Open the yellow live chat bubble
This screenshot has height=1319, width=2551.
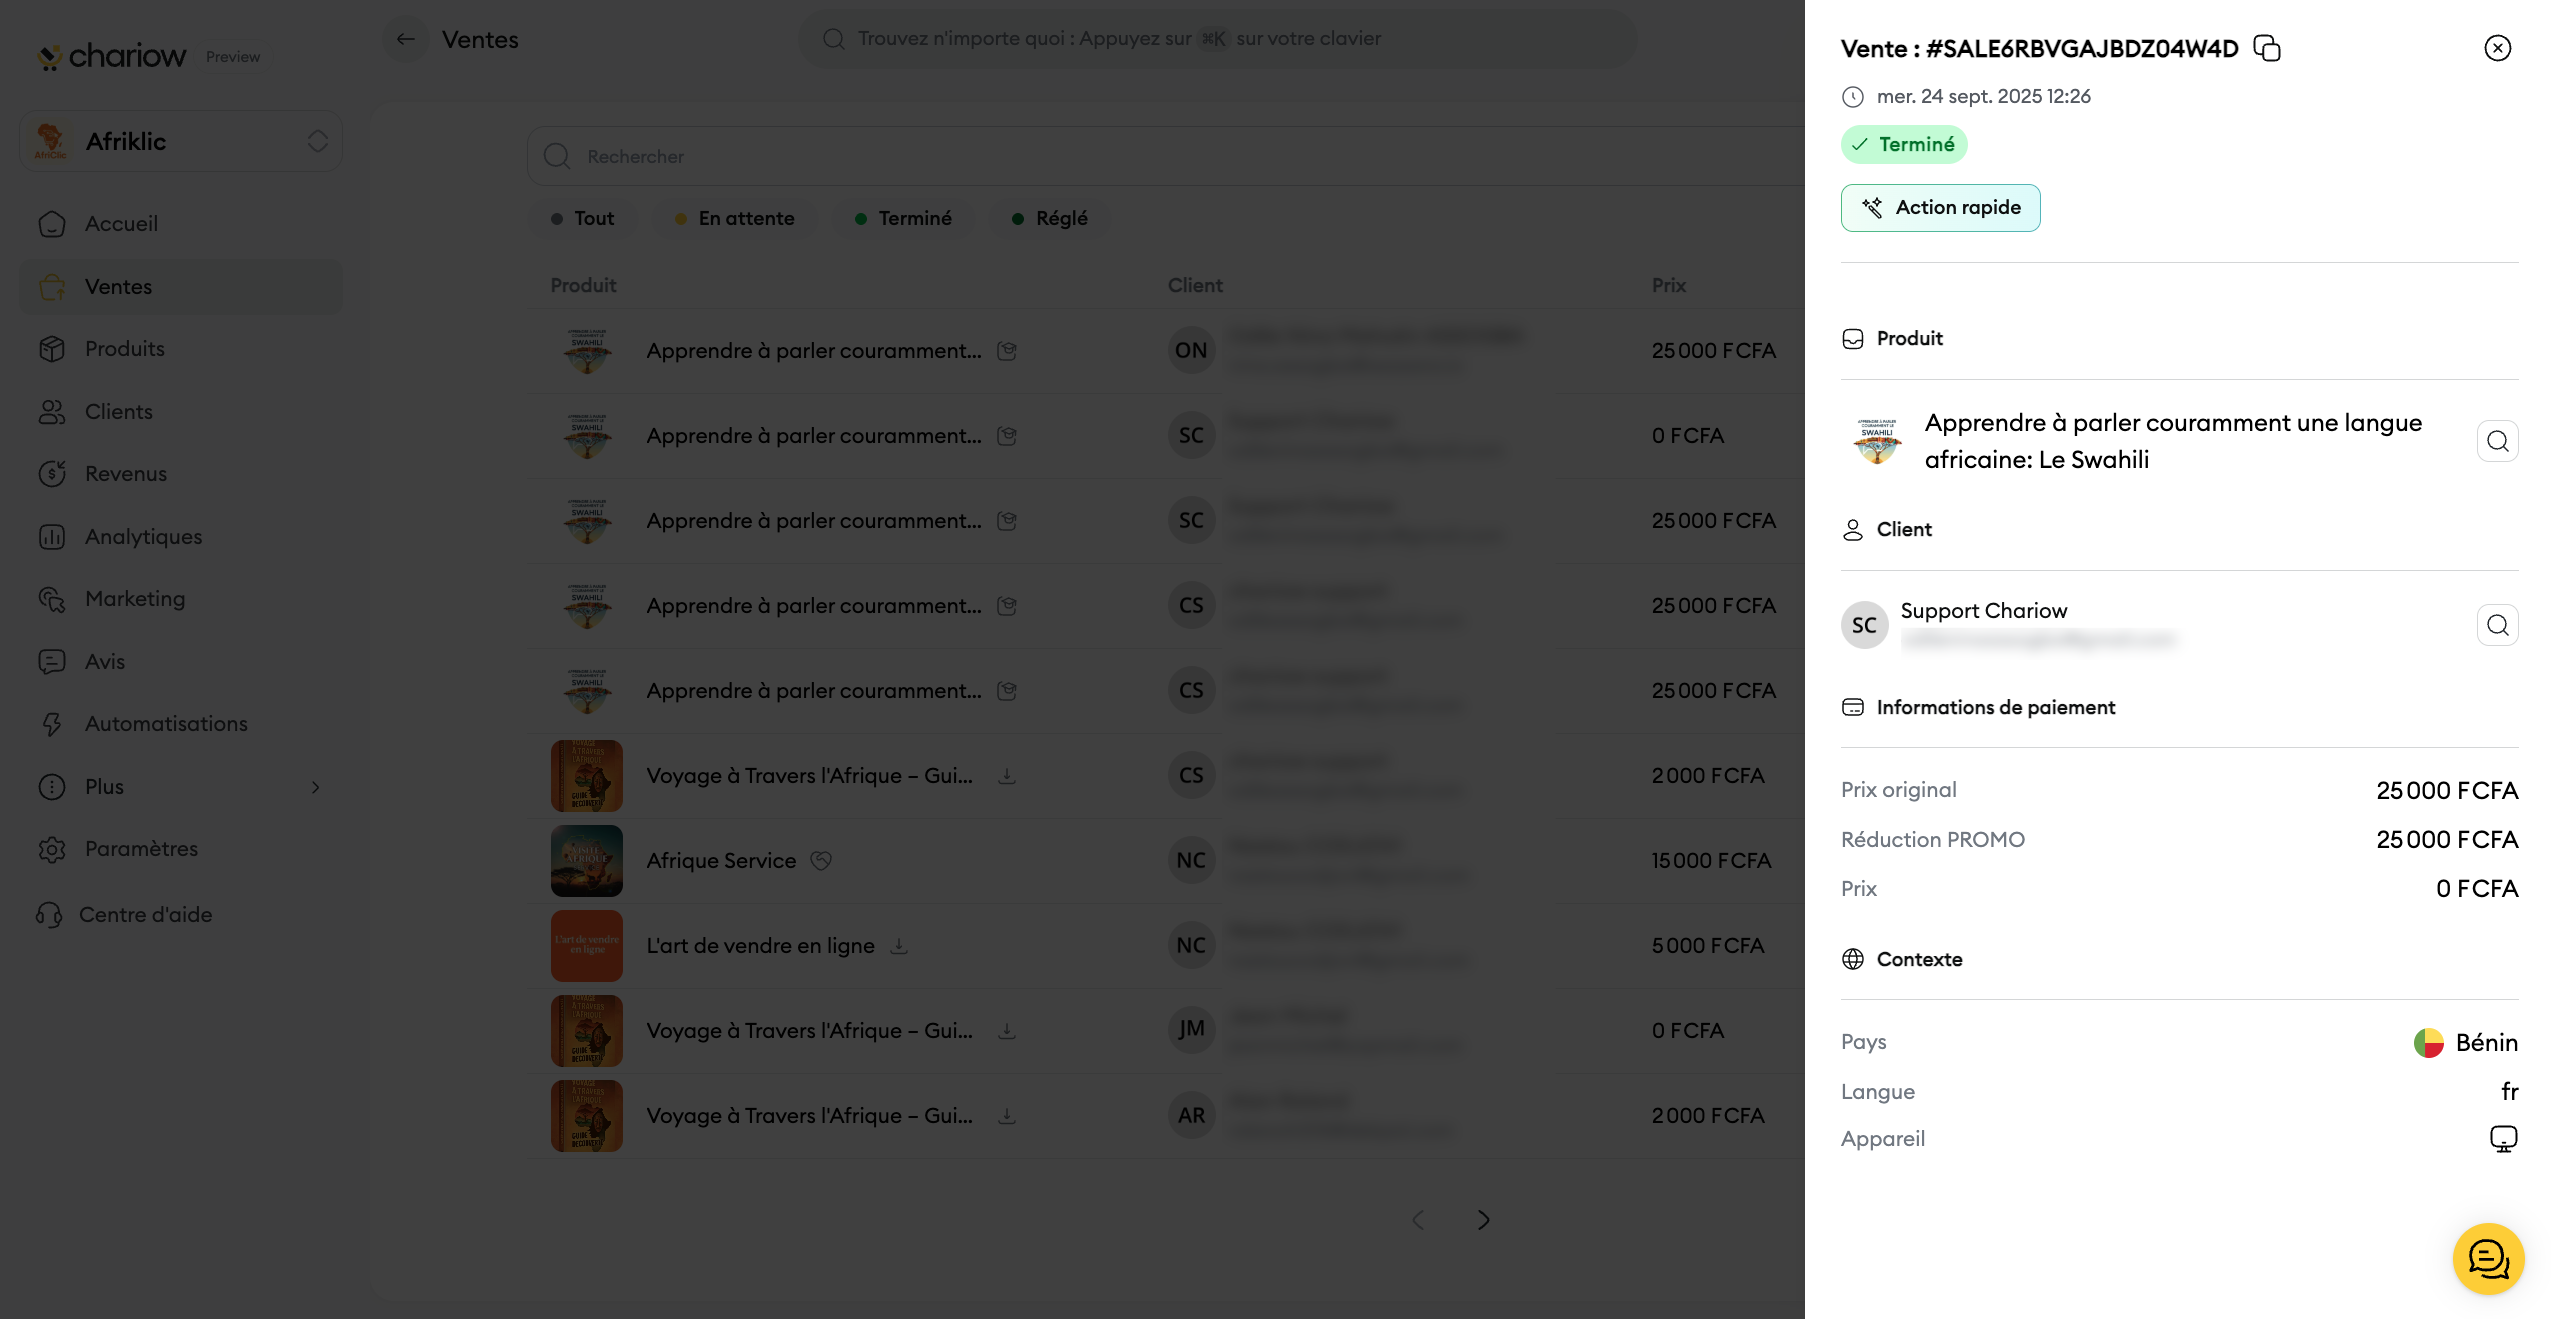tap(2488, 1258)
